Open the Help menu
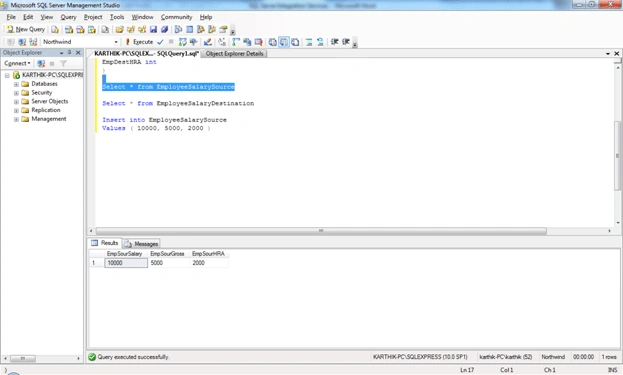This screenshot has height=375, width=623. tap(206, 17)
